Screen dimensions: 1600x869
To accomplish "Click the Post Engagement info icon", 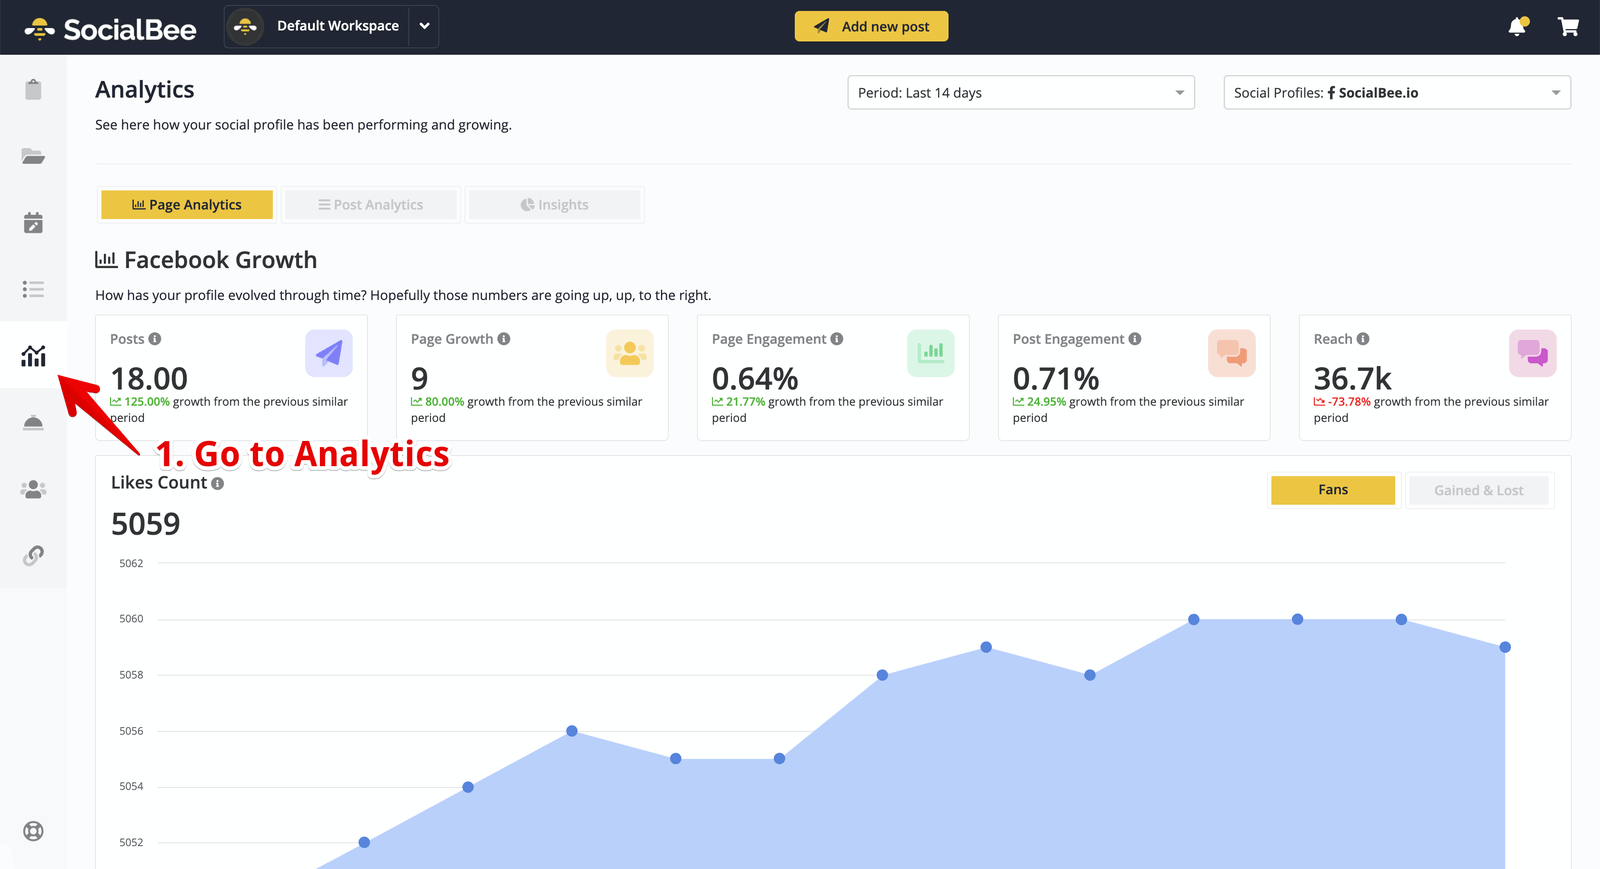I will [x=1135, y=339].
